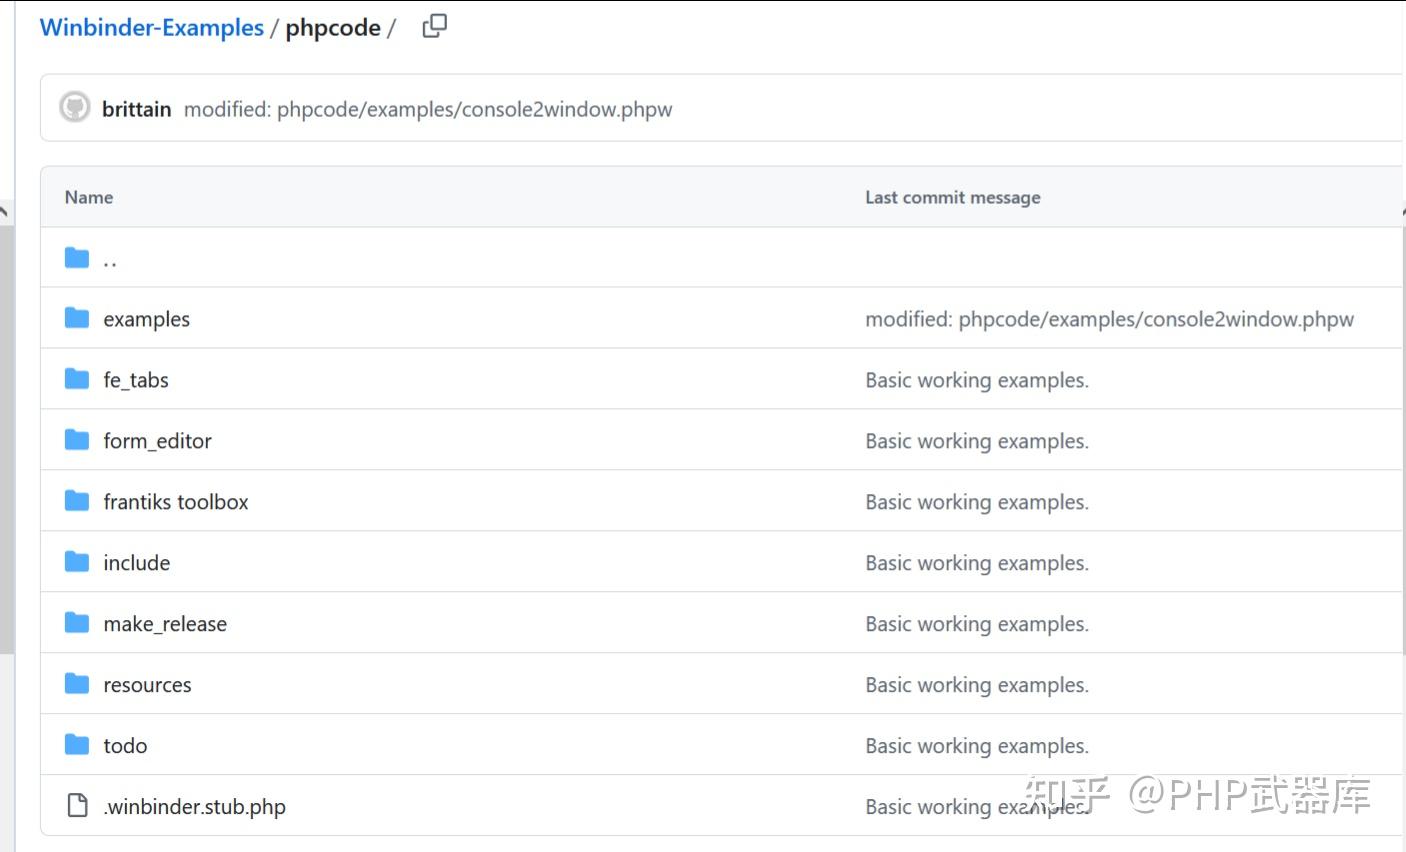Open brittain's profile link

(x=137, y=109)
